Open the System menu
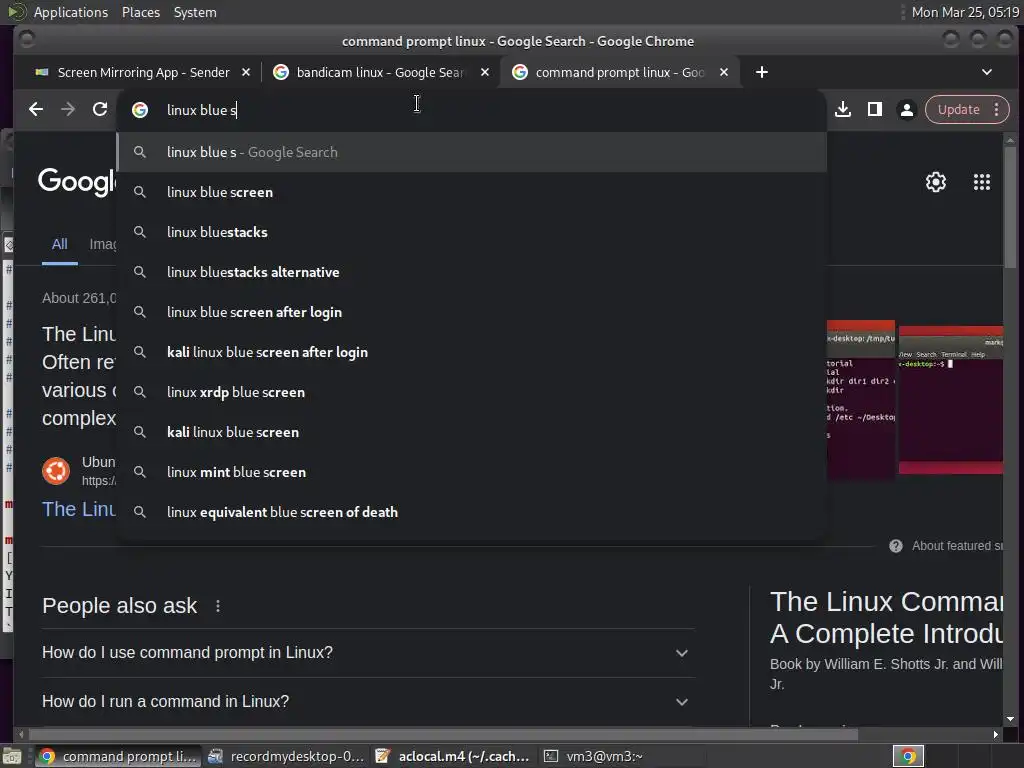The image size is (1024, 768). coord(195,12)
